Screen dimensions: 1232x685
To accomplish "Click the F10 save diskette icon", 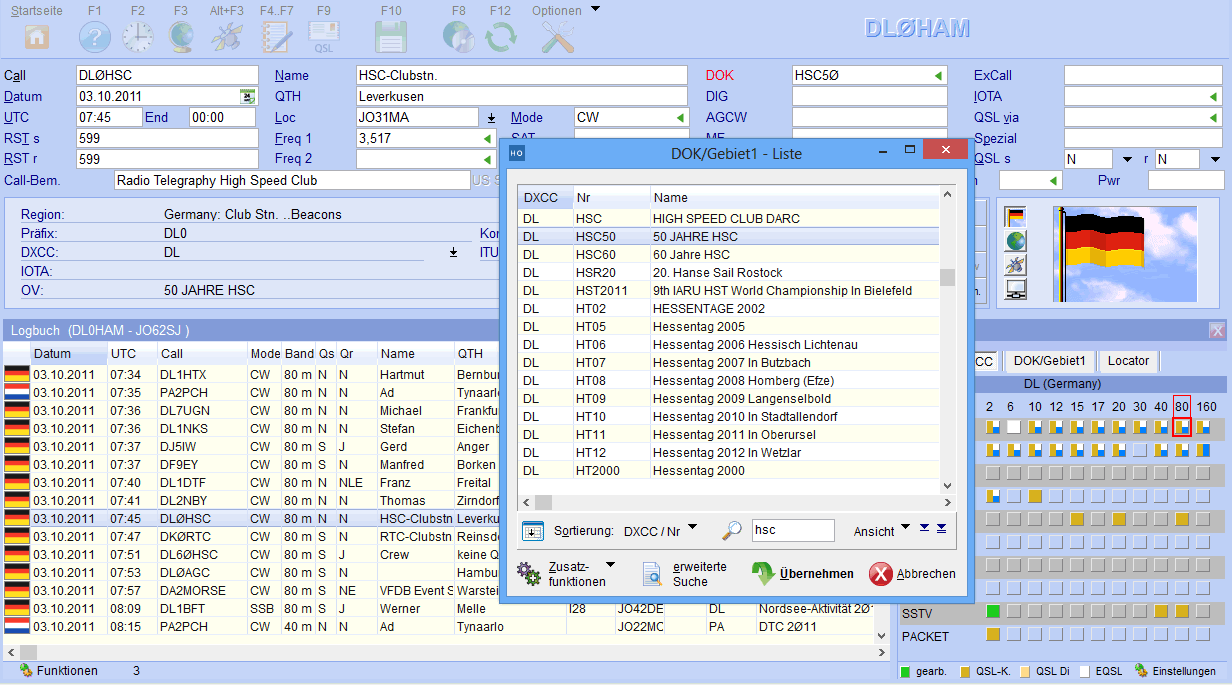I will (x=390, y=37).
